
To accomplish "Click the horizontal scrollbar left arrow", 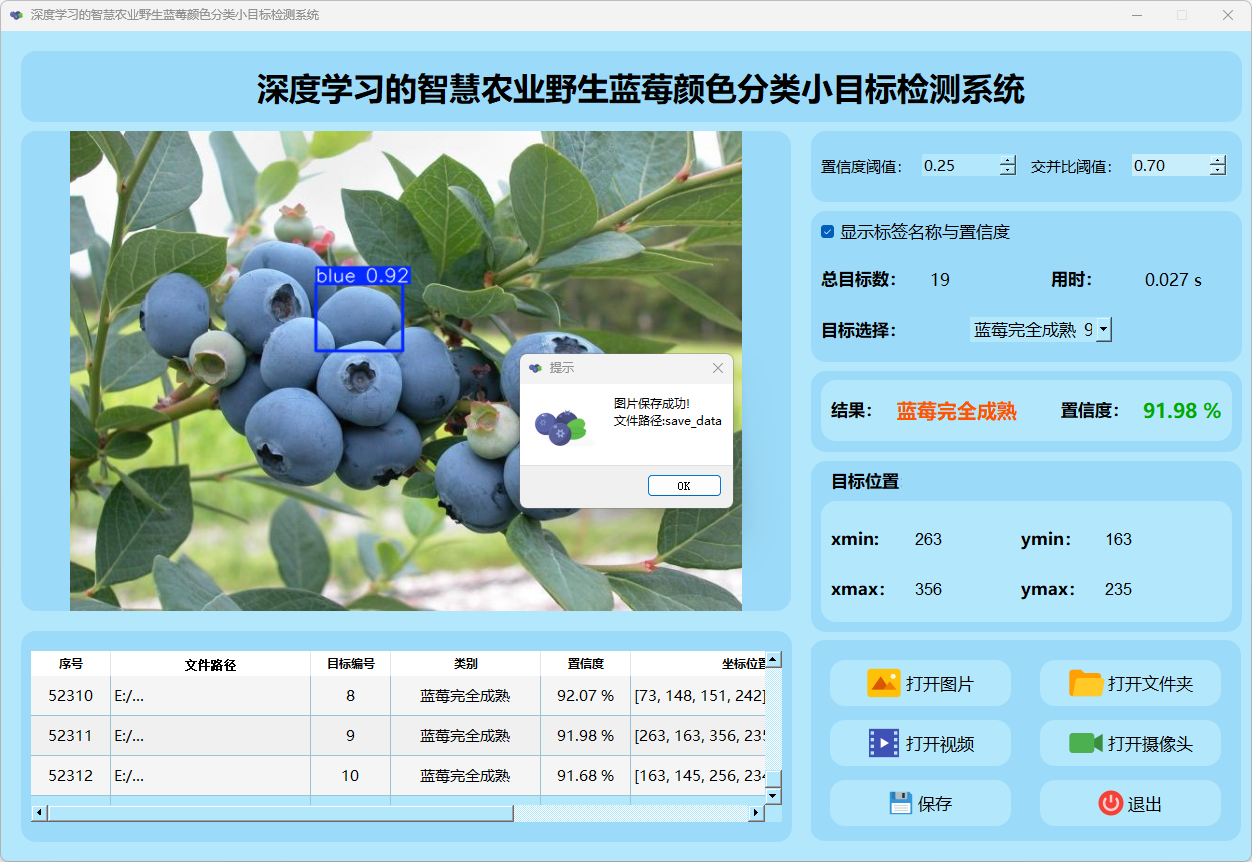I will [39, 813].
